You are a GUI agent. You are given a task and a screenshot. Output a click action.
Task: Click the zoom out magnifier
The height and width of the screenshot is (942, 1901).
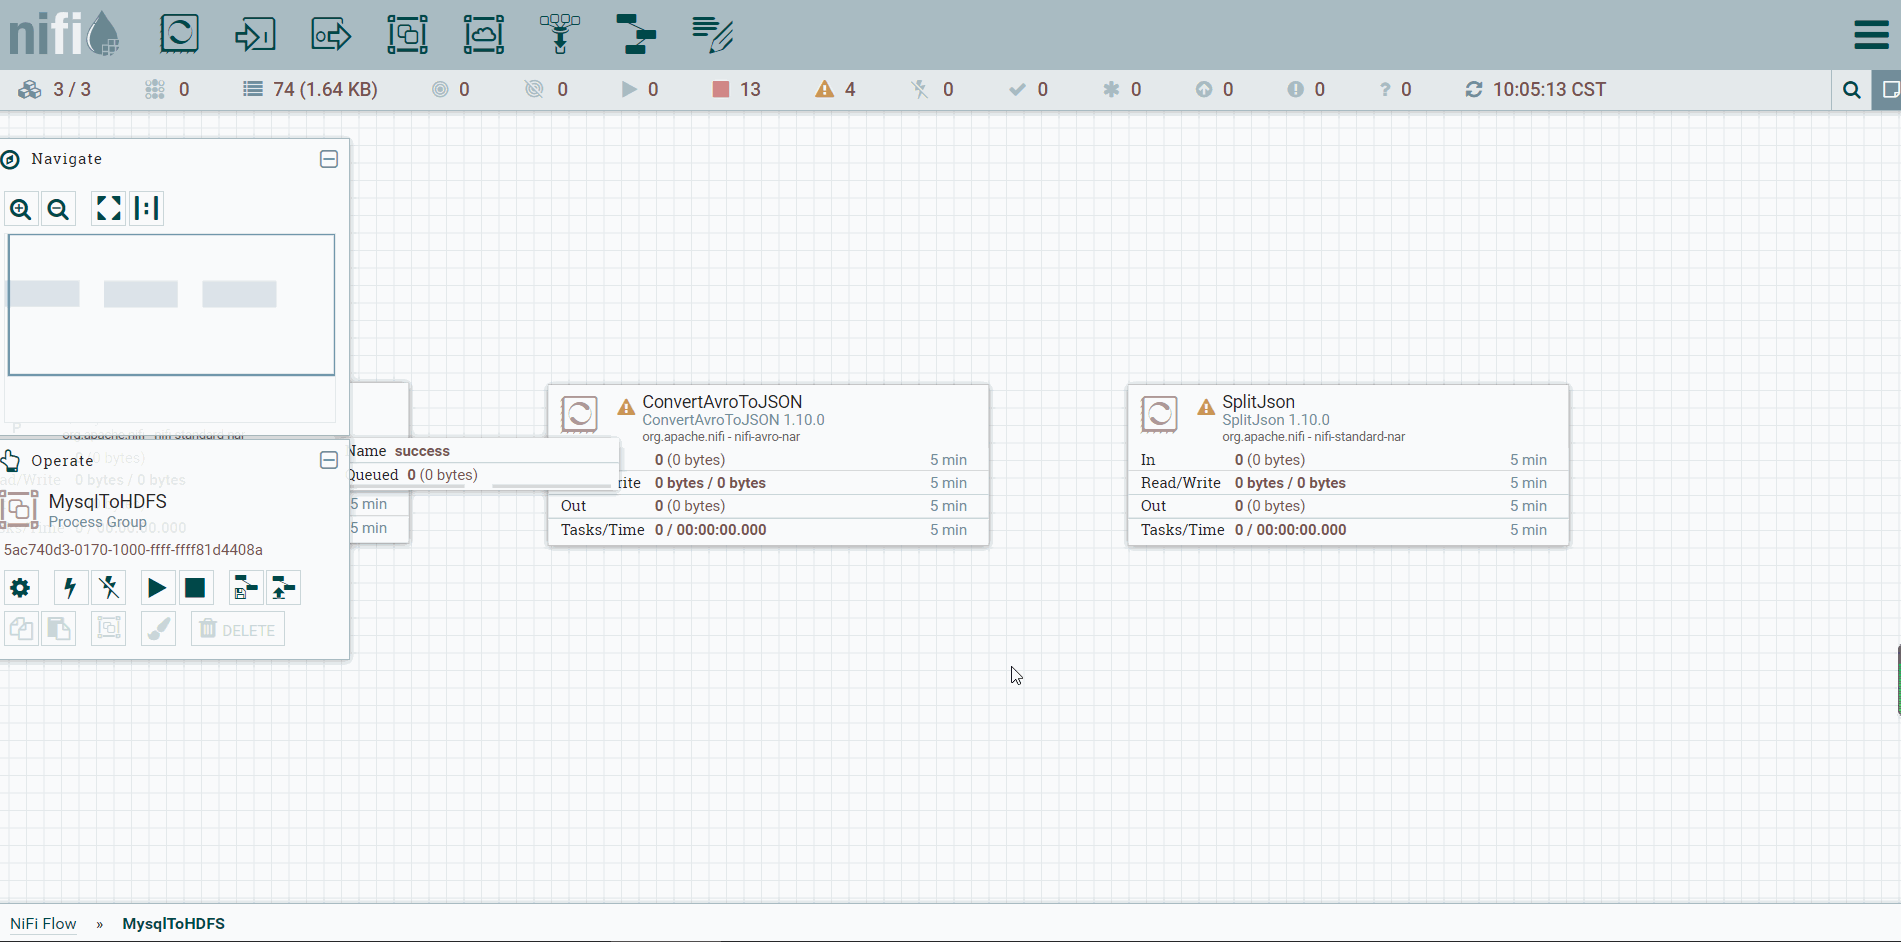58,209
